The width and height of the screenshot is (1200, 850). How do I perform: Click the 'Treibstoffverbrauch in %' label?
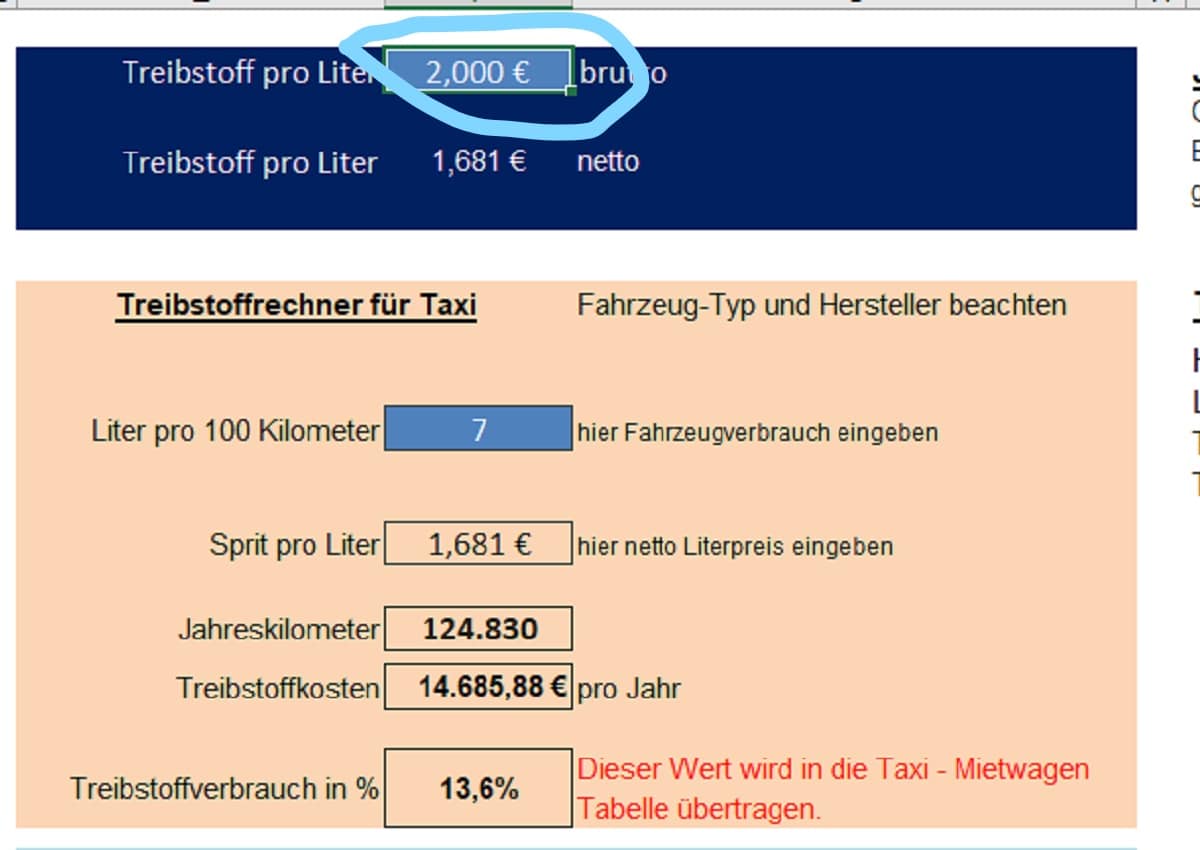(224, 789)
